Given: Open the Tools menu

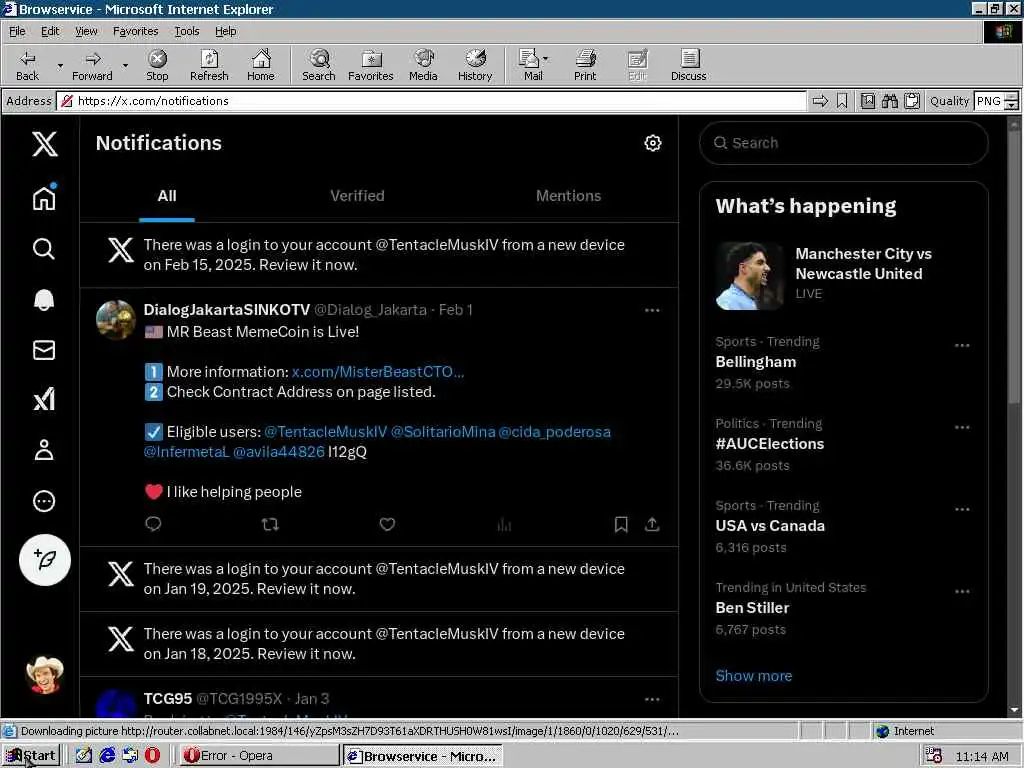Looking at the screenshot, I should (x=186, y=31).
